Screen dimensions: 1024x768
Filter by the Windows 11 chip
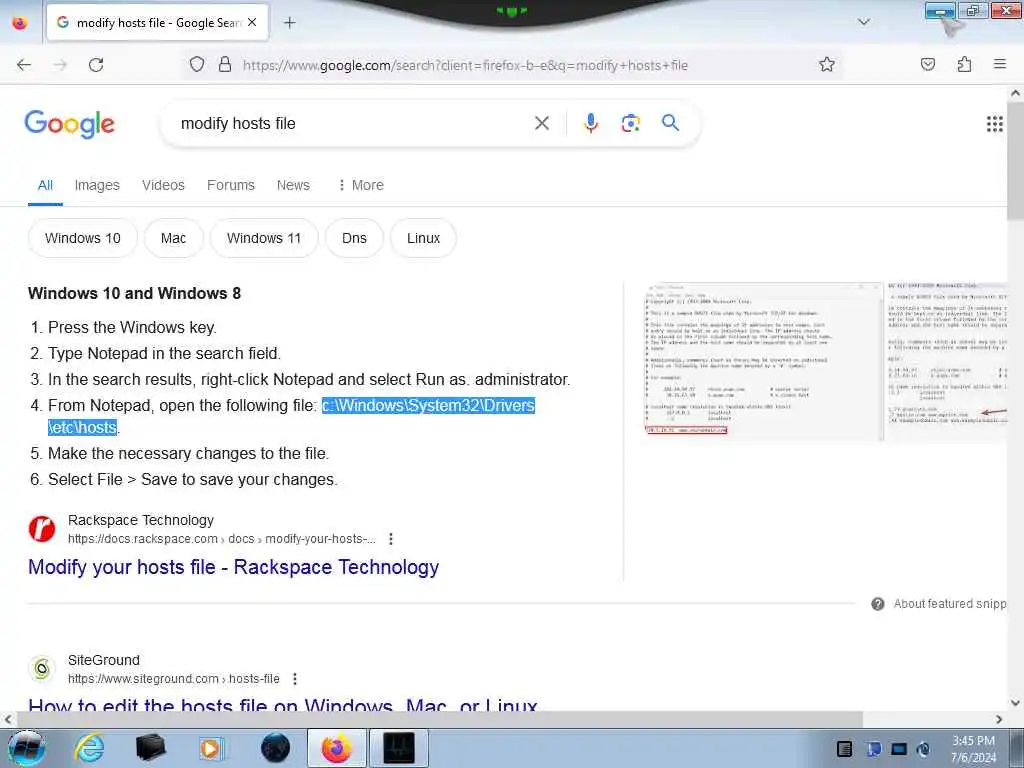coord(264,238)
